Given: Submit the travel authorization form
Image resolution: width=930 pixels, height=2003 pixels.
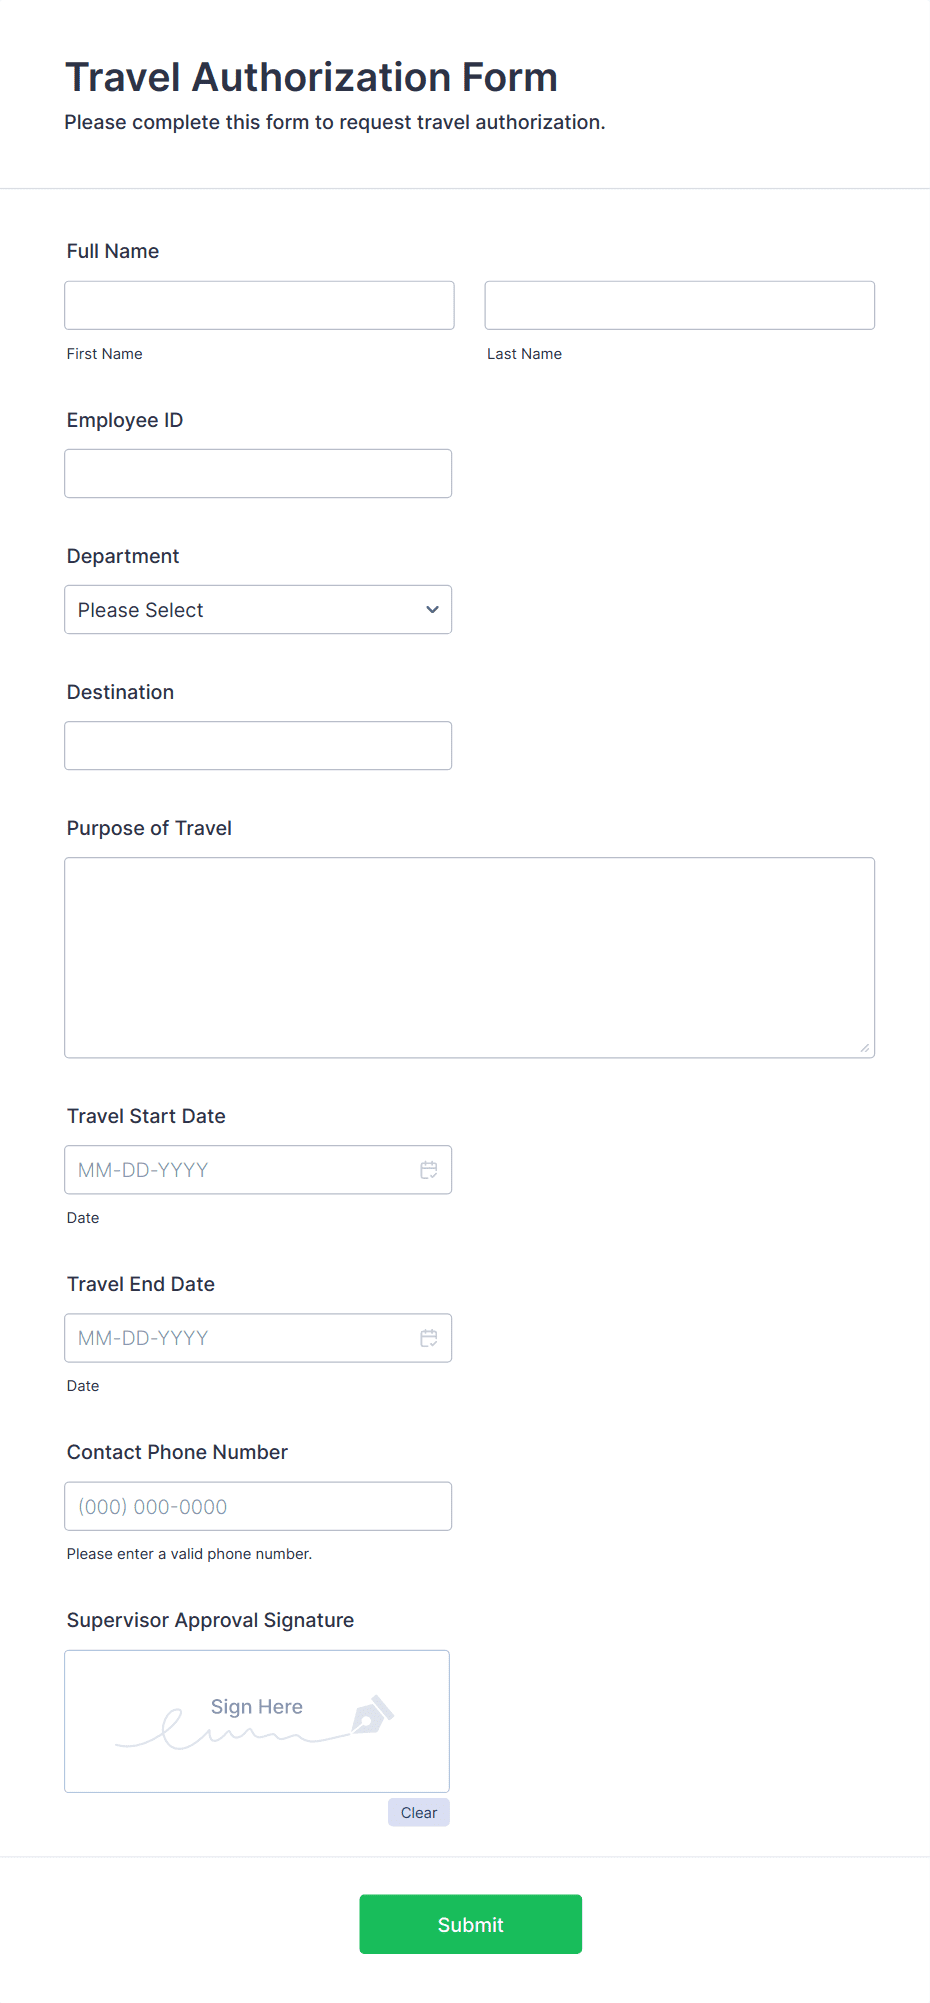Looking at the screenshot, I should 470,1924.
